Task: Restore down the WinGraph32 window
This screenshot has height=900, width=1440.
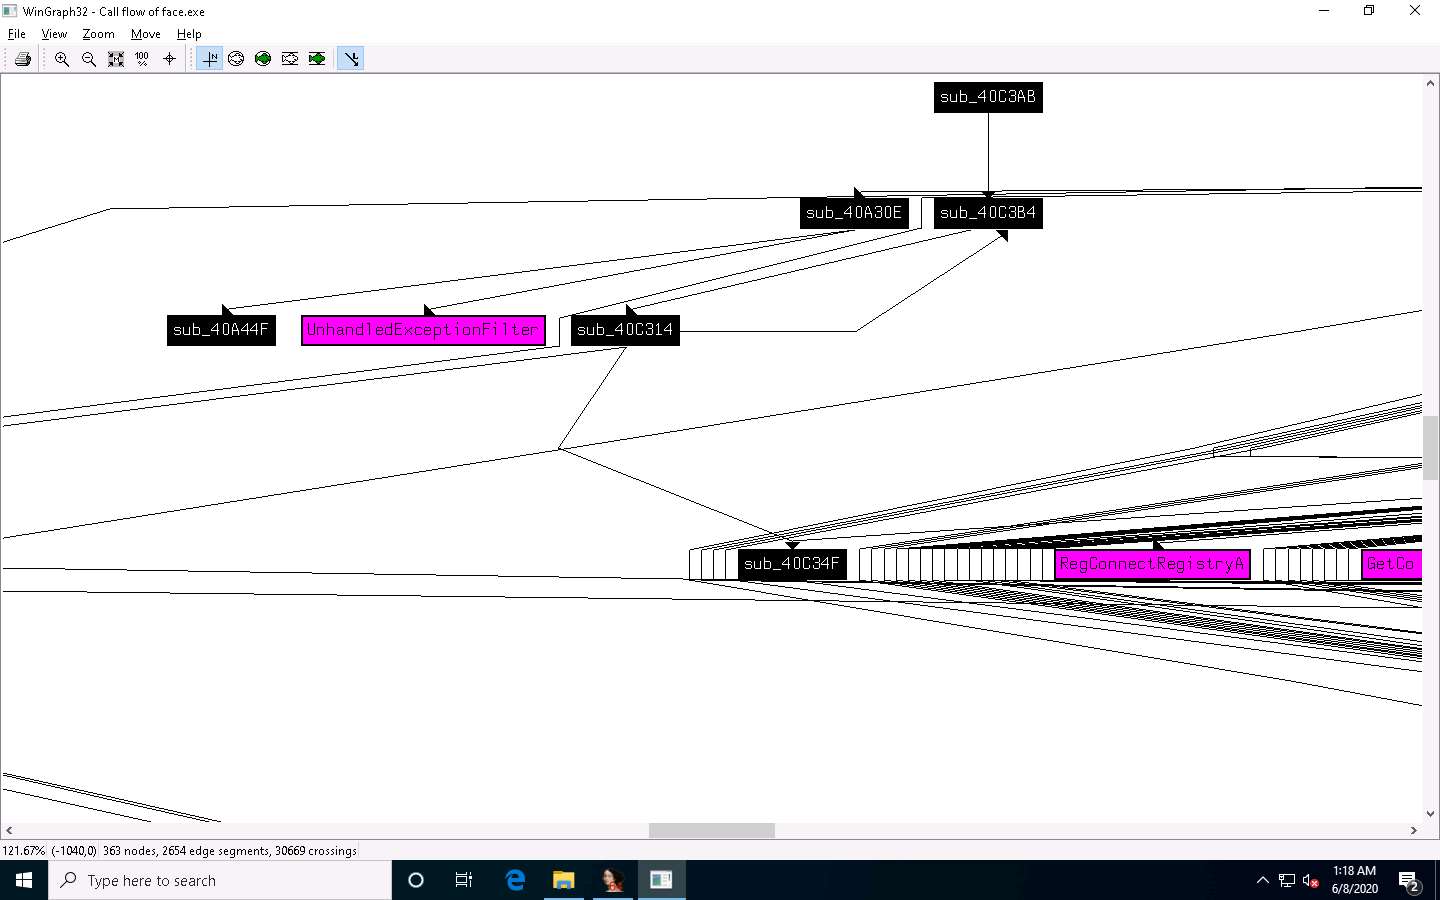Action: [1369, 11]
